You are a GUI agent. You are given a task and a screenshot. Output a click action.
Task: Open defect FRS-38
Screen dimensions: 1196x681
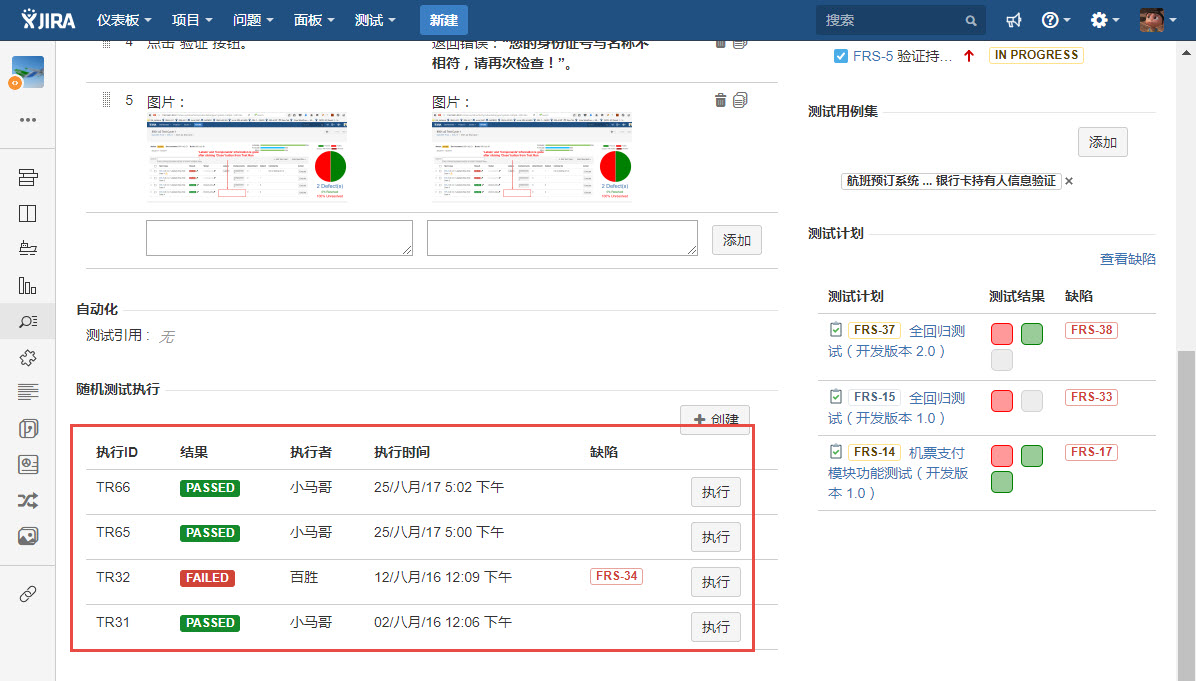[1092, 330]
